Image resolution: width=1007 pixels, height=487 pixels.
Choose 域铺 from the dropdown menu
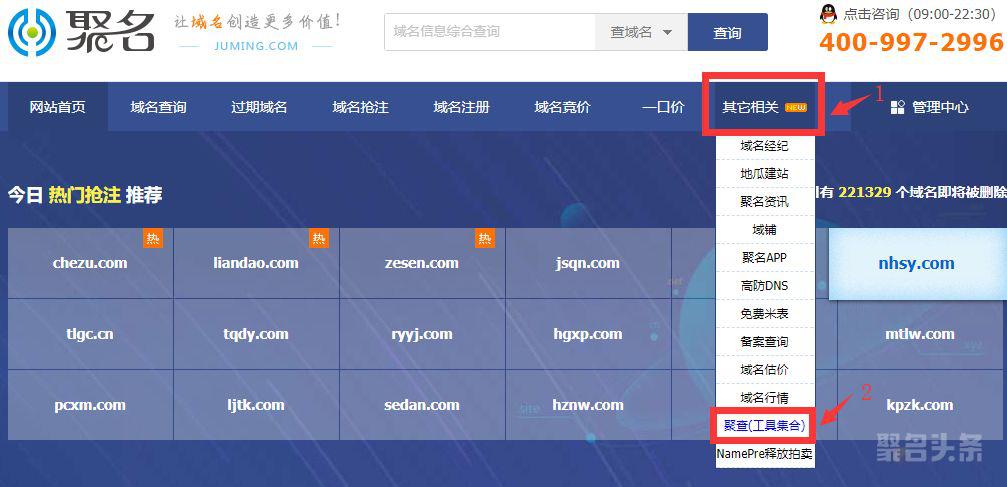click(764, 229)
